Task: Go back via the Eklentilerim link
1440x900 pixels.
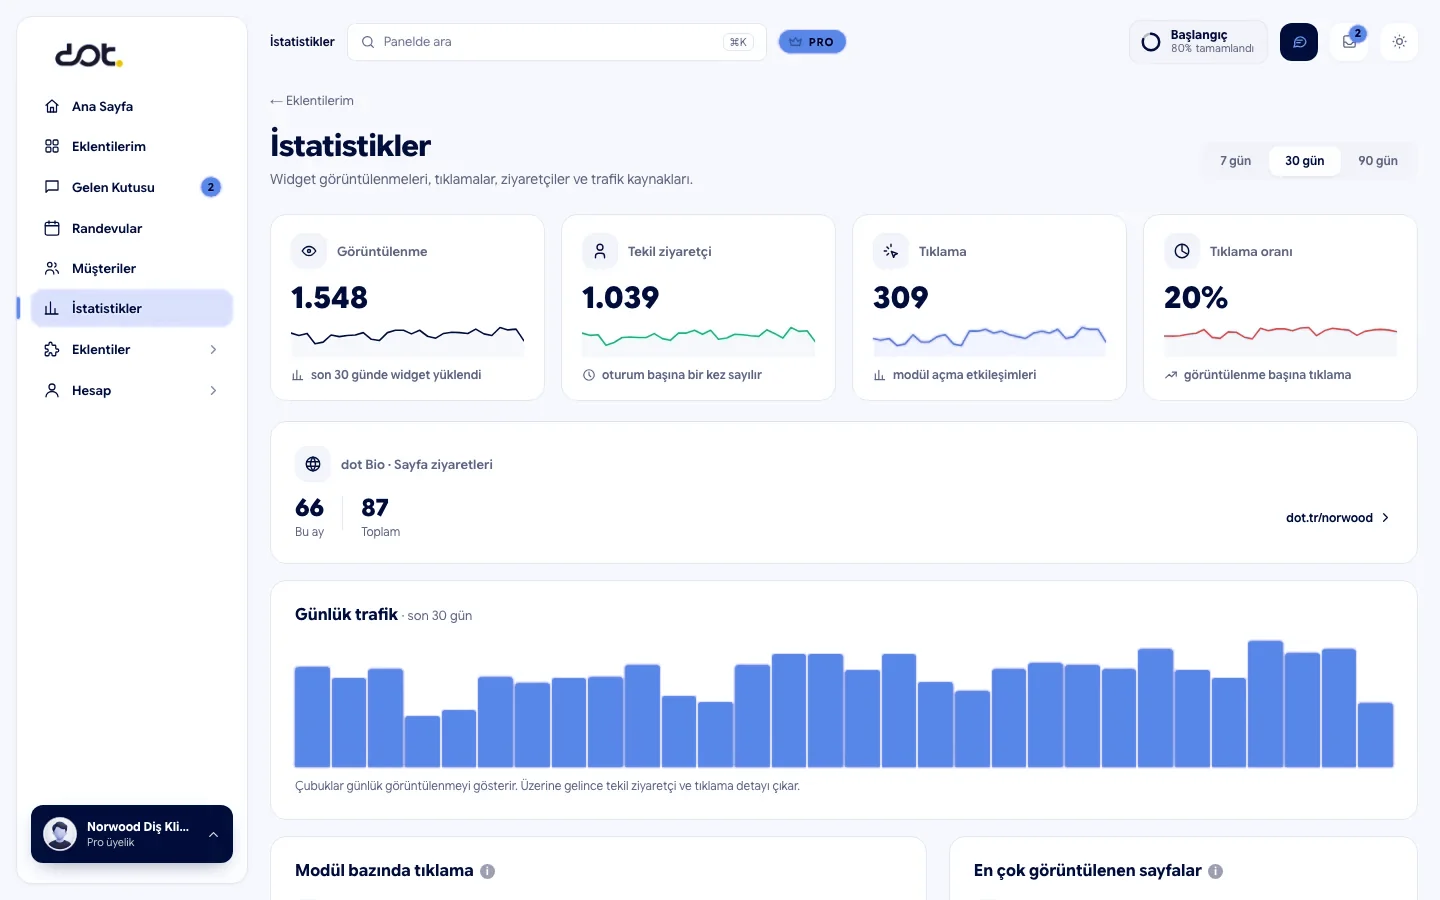Action: point(312,101)
